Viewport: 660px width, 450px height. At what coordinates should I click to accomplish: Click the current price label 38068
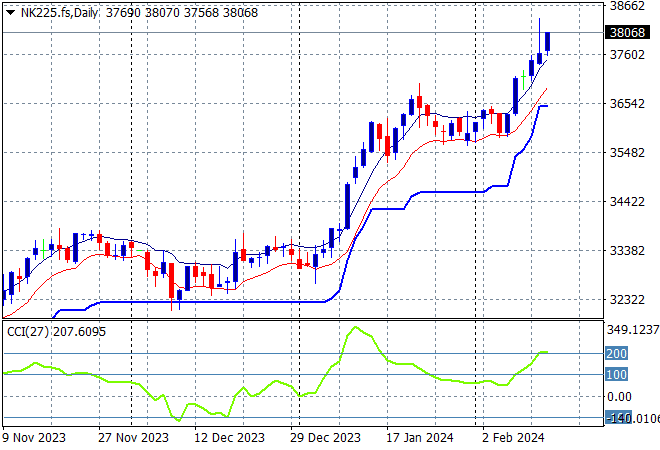tap(627, 32)
